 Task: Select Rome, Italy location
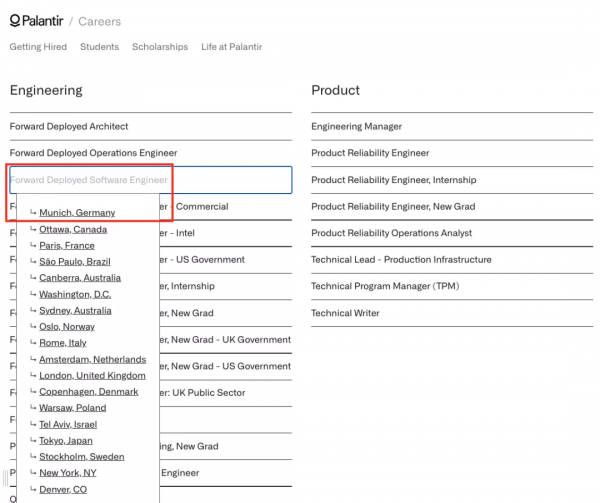[x=63, y=343]
